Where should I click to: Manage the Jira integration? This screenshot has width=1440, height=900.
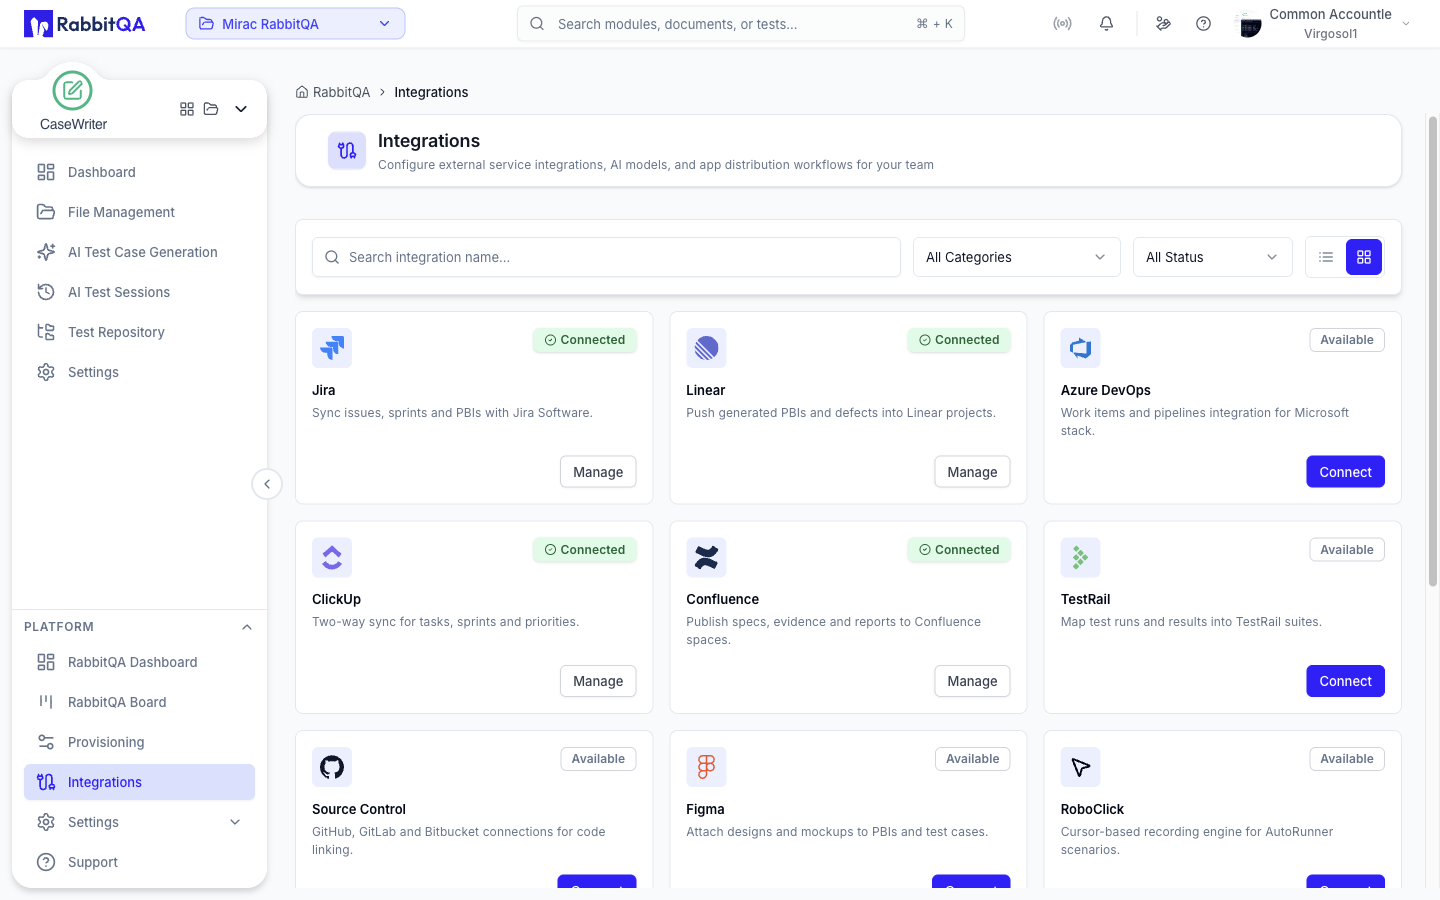pos(598,472)
